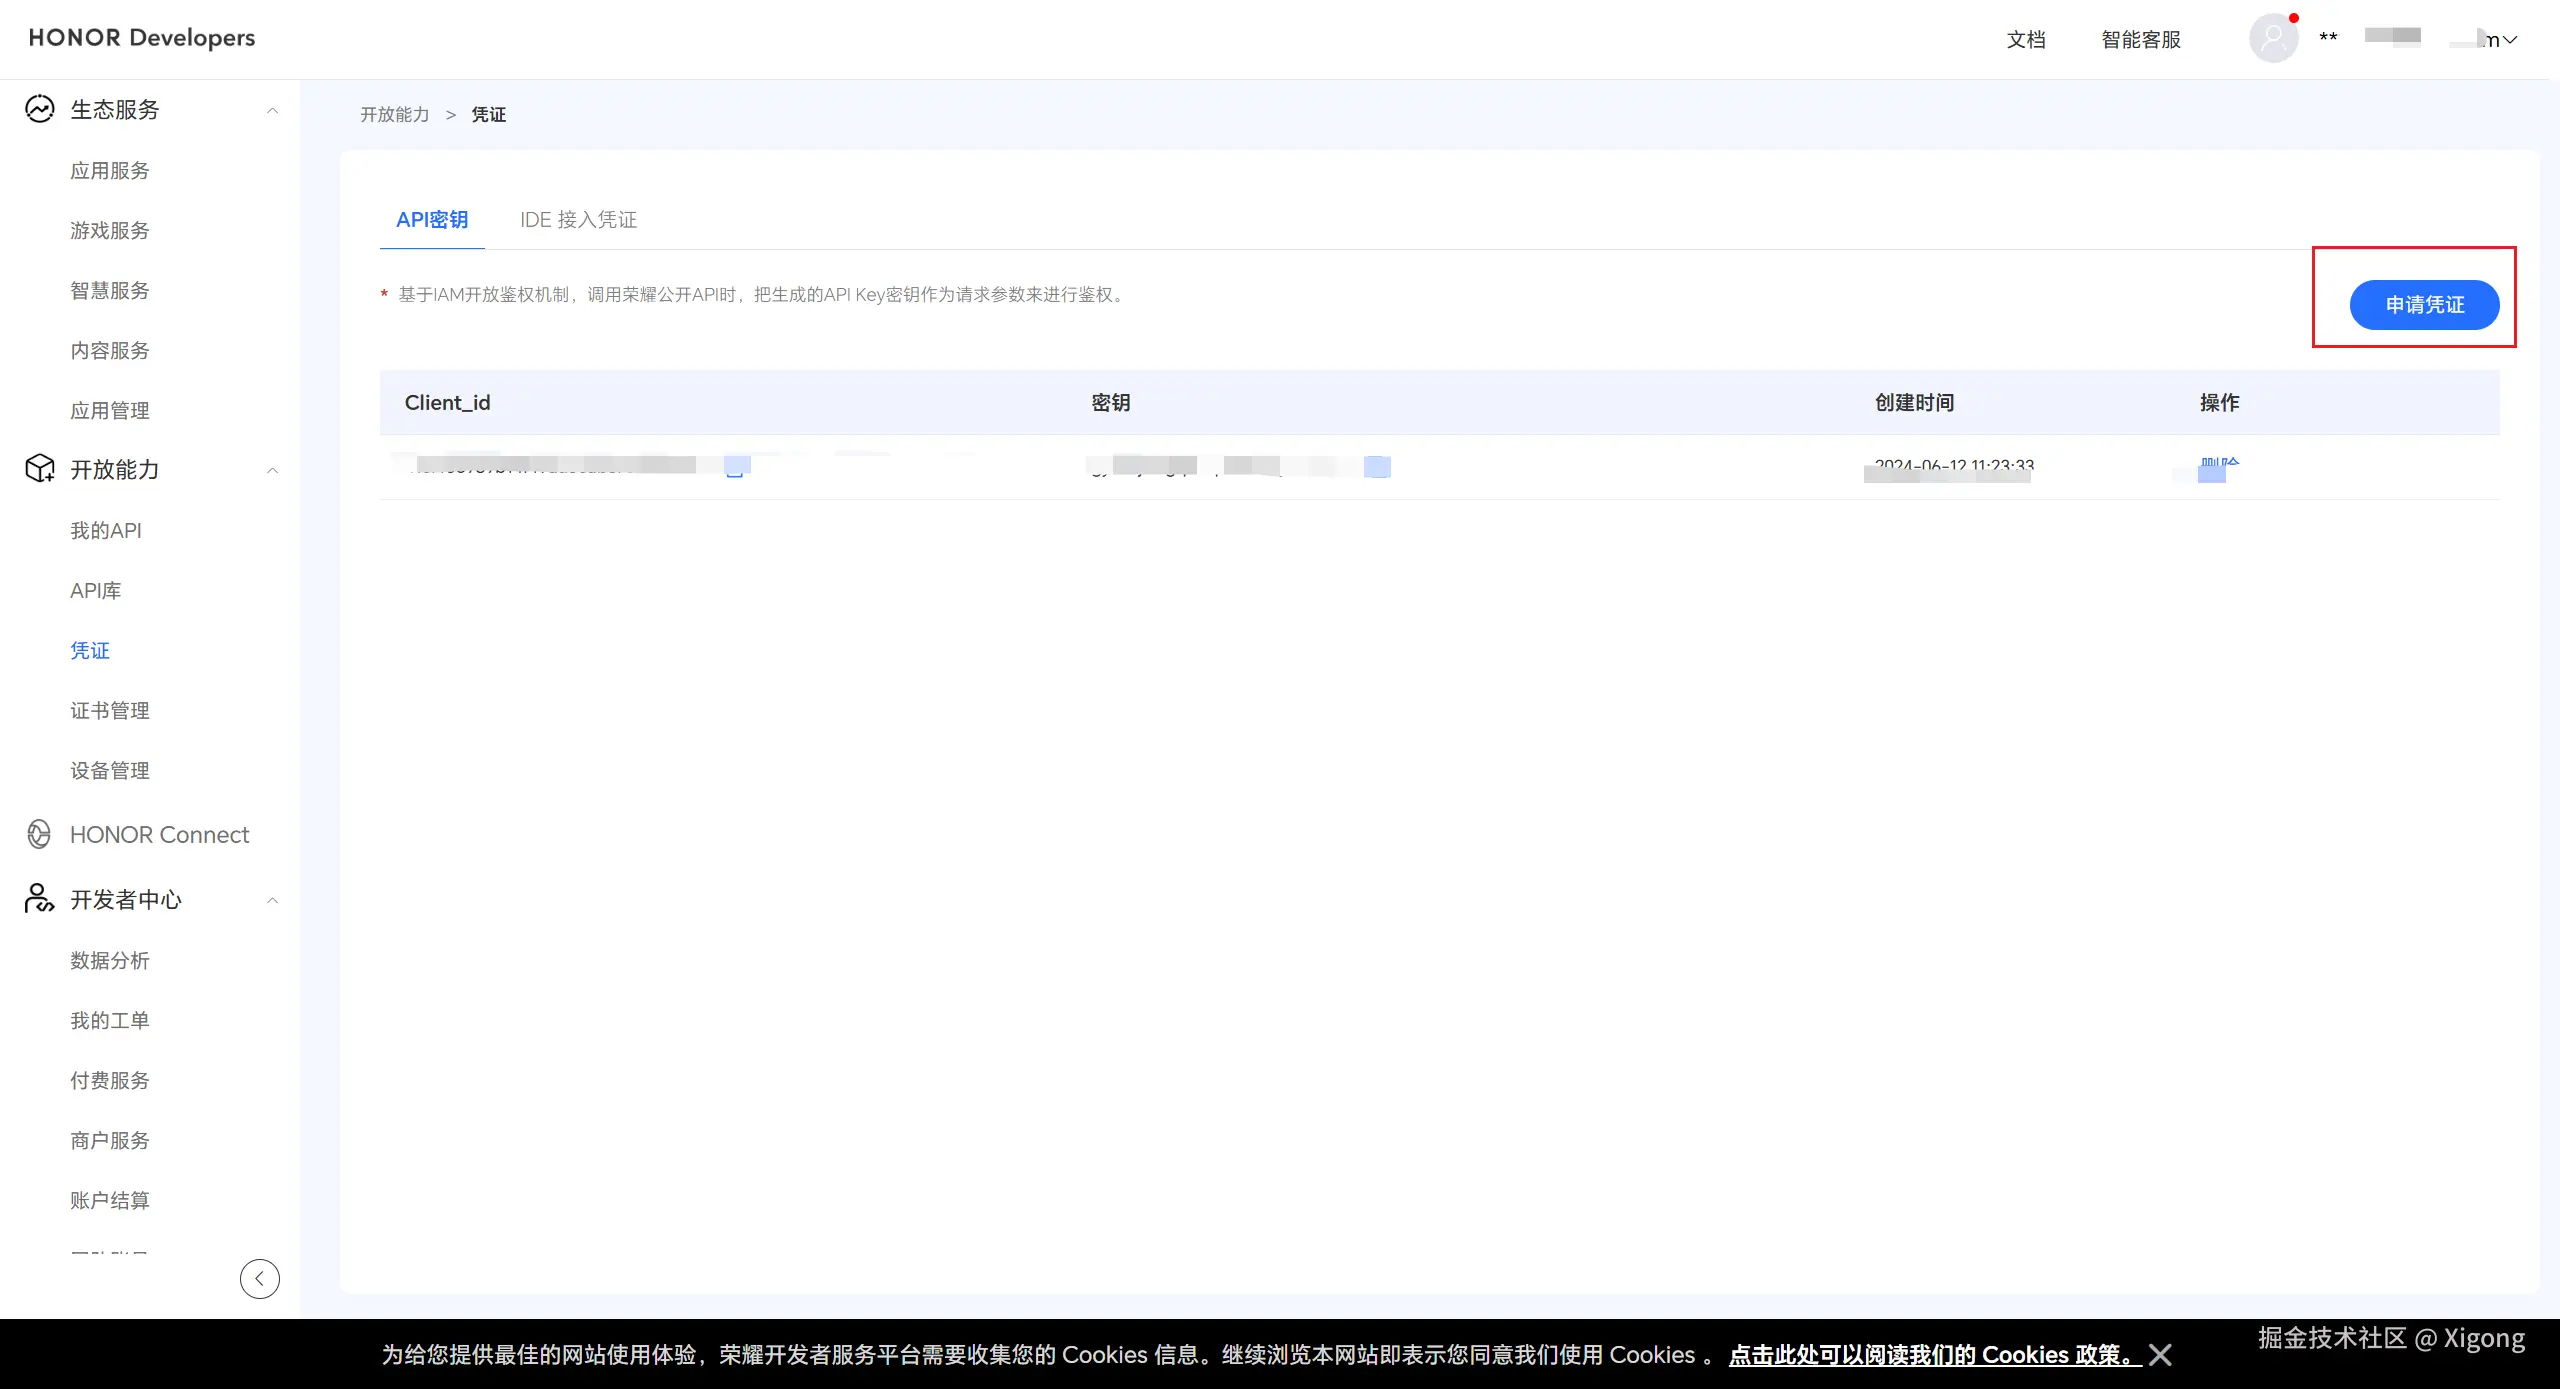The image size is (2560, 1389).
Task: Click the 生态服务 ecosystem services icon
Action: pyautogui.click(x=40, y=109)
